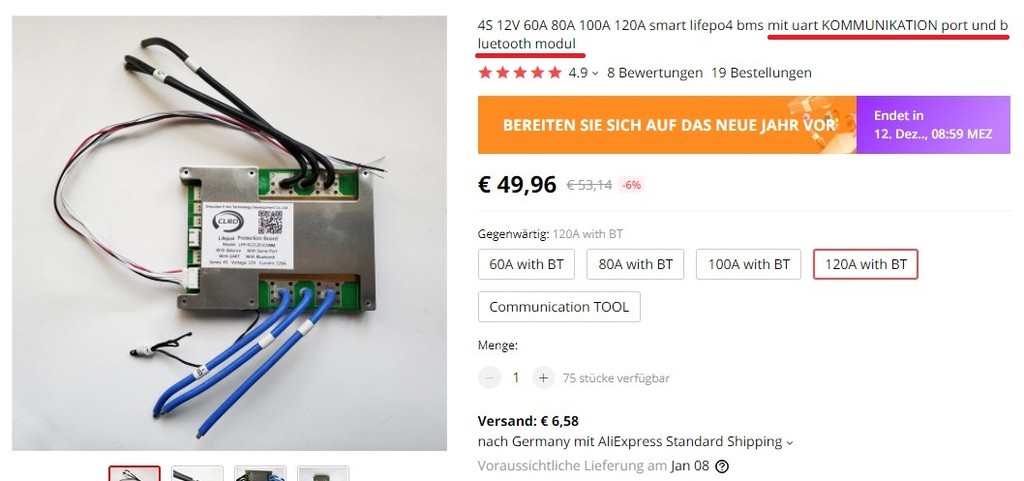
Task: Choose the Communication TOOL option
Action: click(x=559, y=307)
